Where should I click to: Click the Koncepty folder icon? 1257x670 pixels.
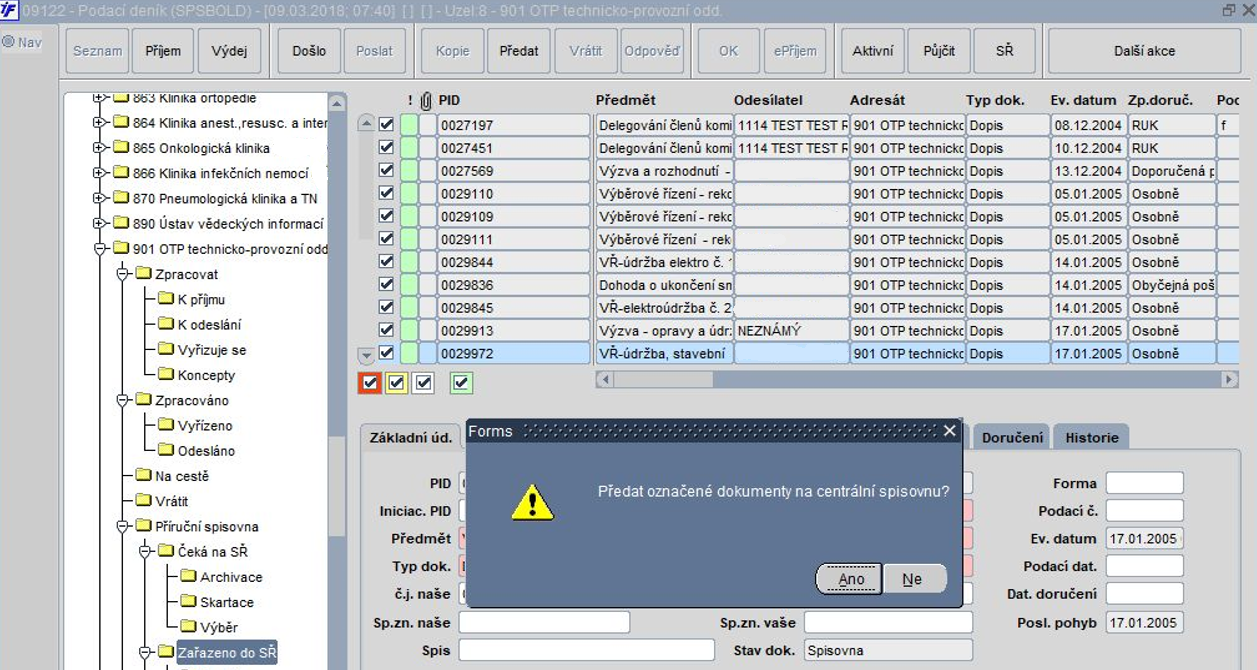coord(165,375)
